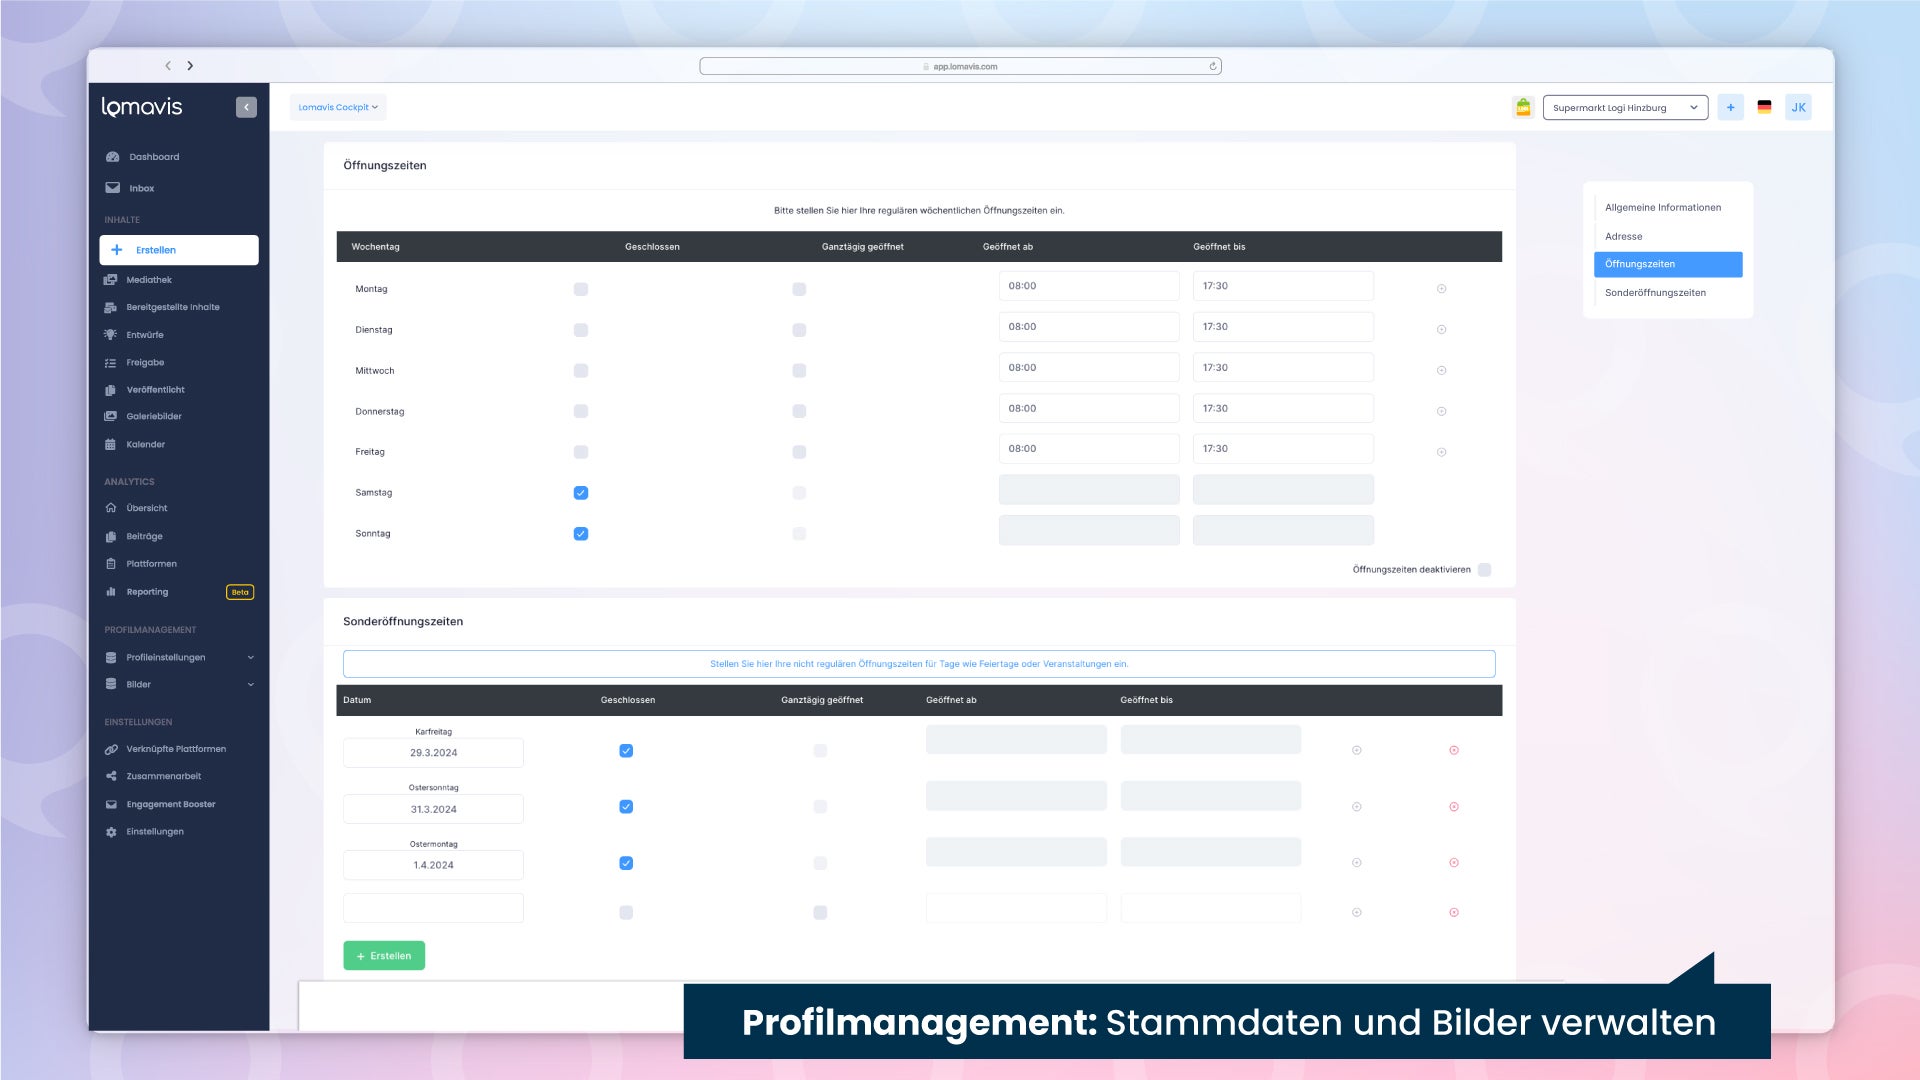
Task: Select Allgemeine Informationen in side nav
Action: pos(1662,208)
